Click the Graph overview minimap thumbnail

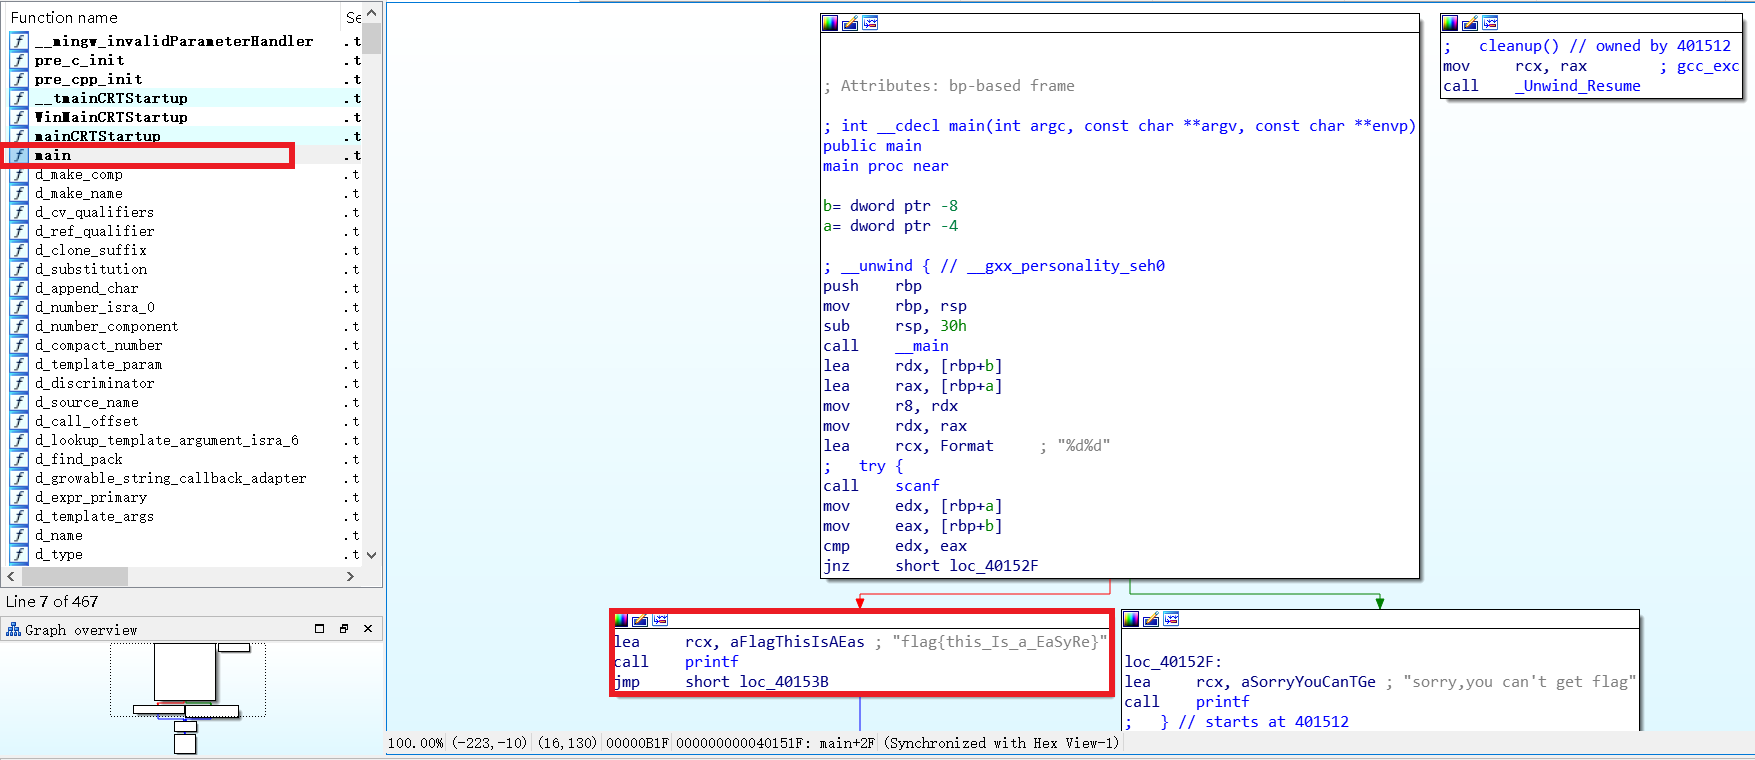(x=188, y=698)
